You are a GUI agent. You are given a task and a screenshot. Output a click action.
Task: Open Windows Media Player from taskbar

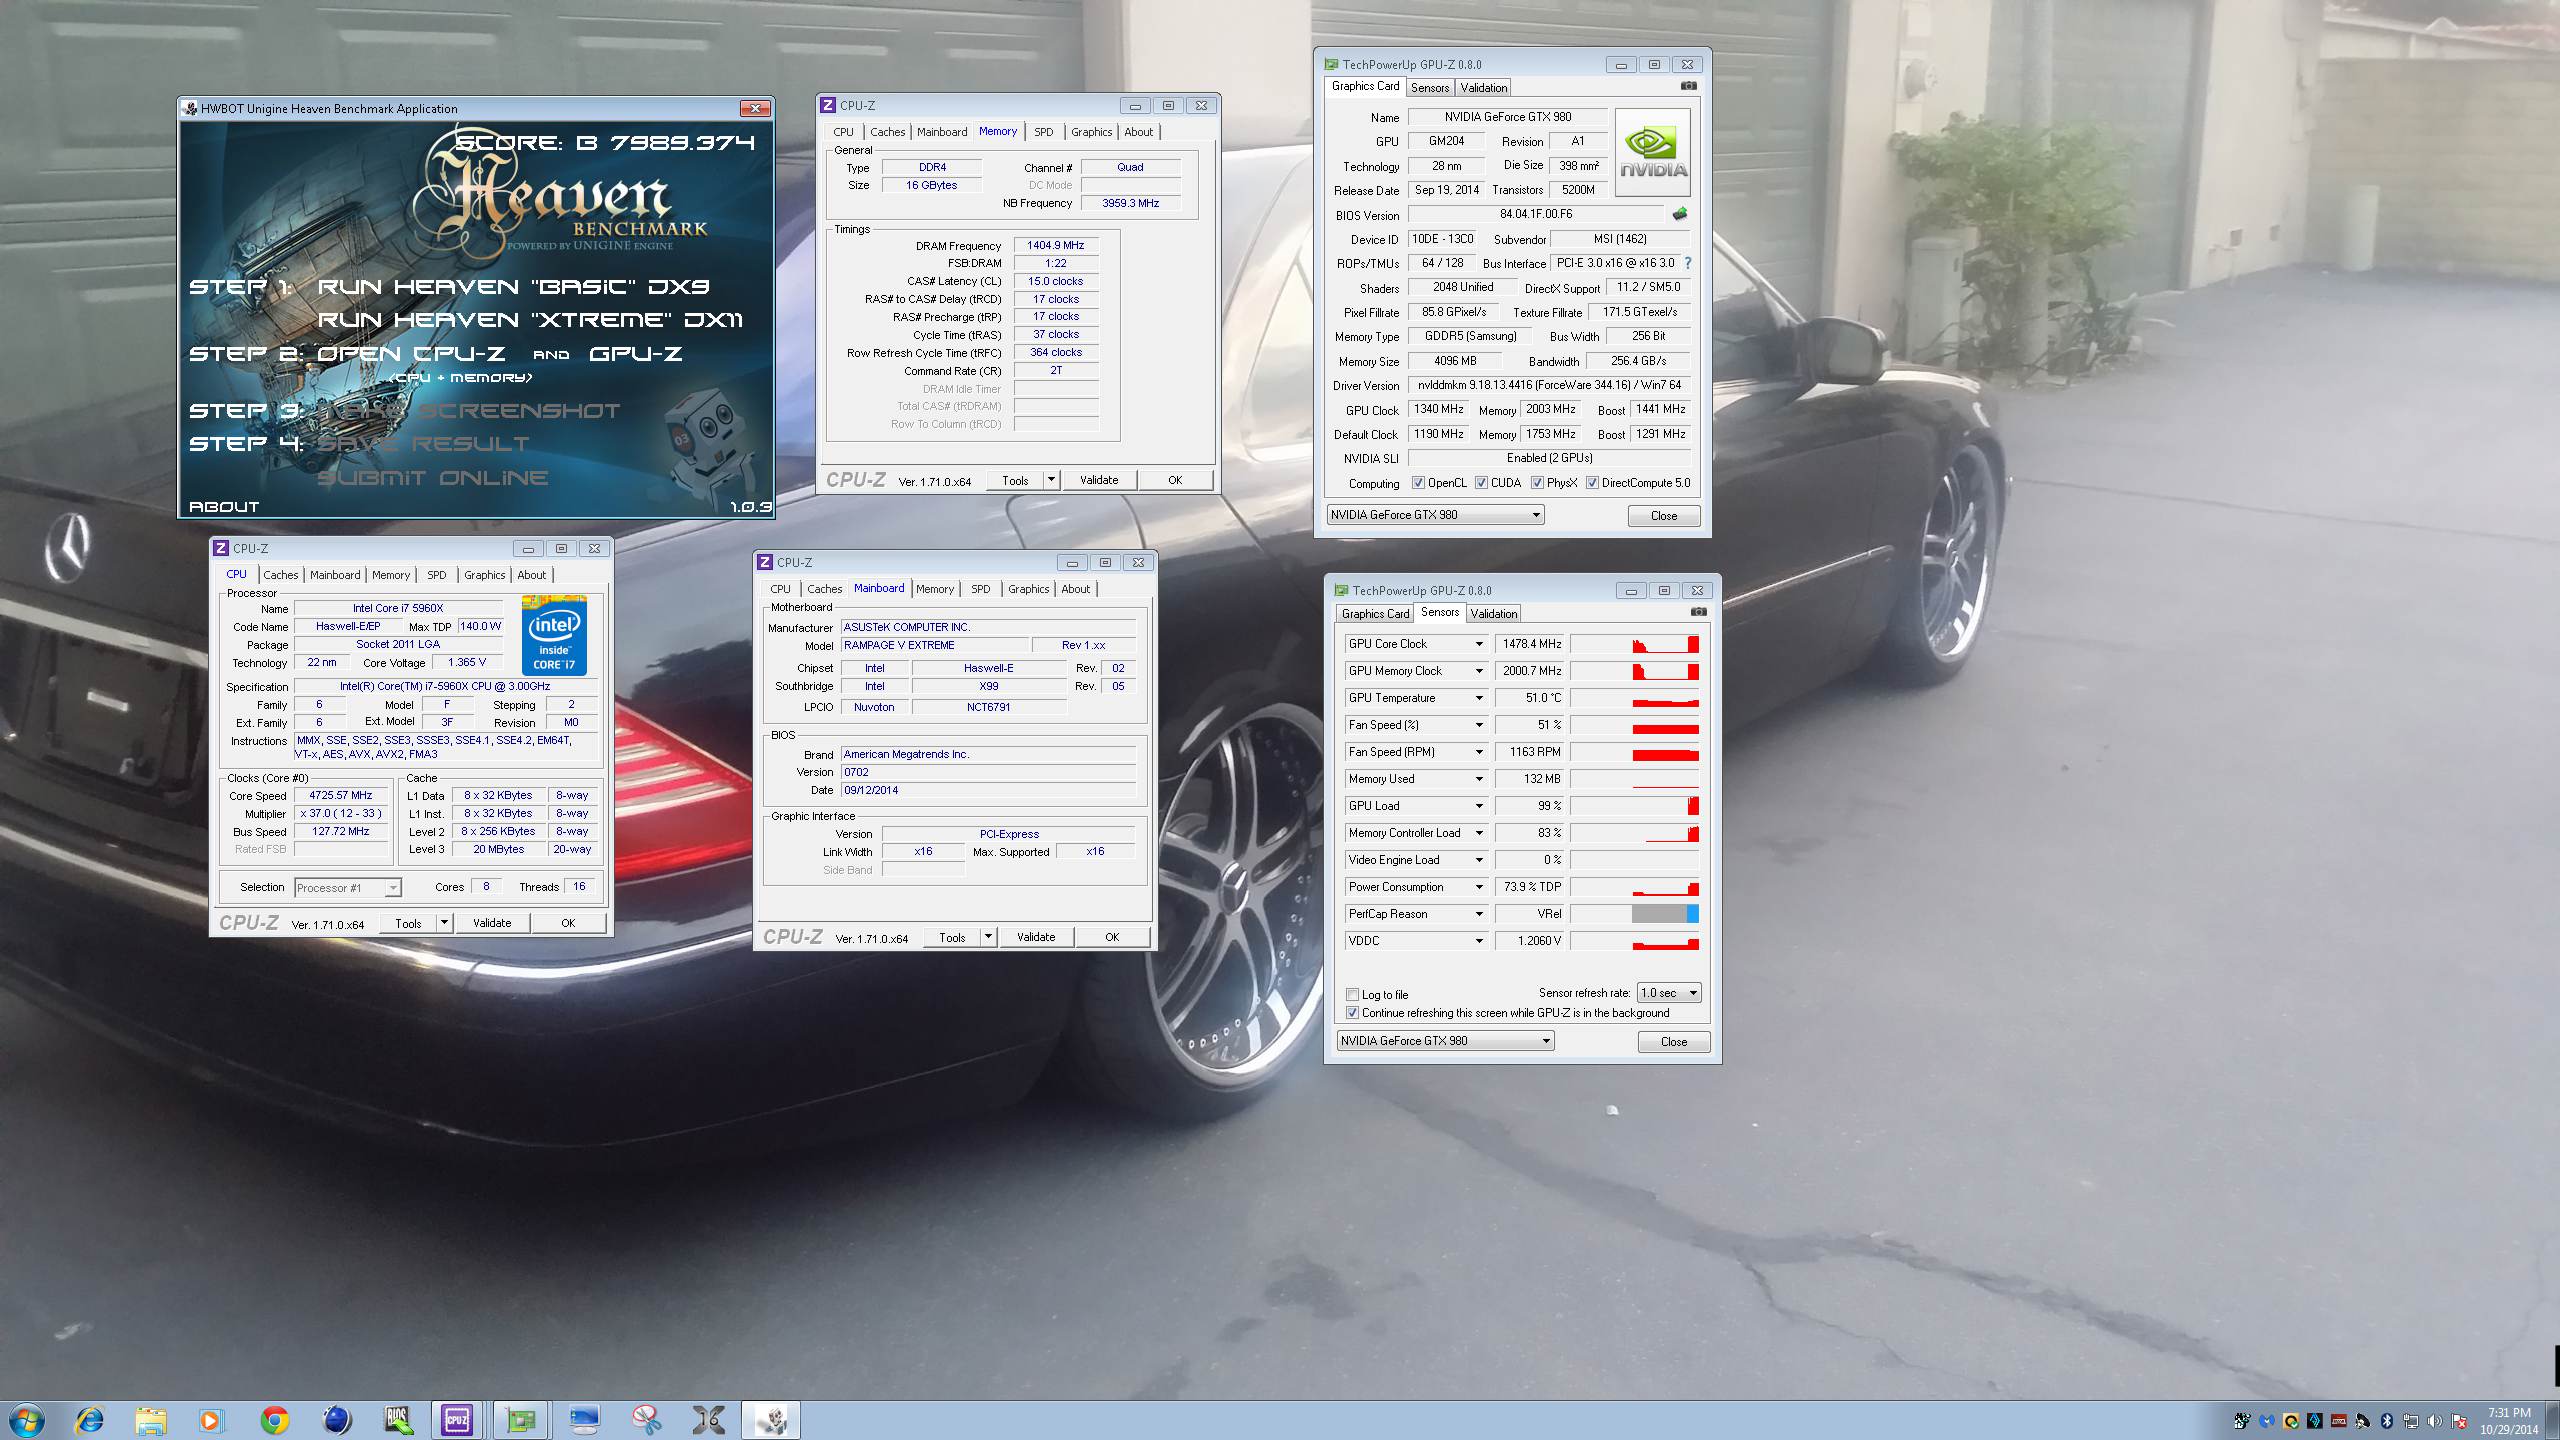pos(210,1420)
